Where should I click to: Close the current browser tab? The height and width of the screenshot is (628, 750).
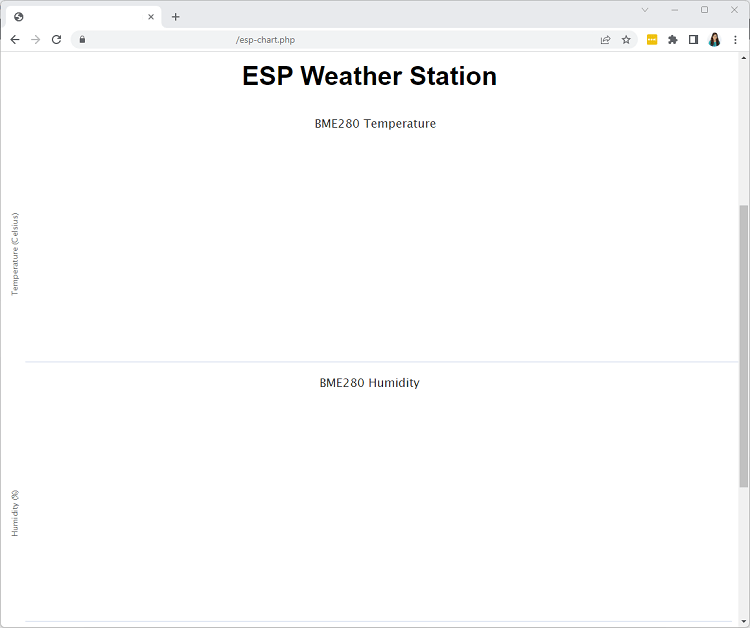151,17
